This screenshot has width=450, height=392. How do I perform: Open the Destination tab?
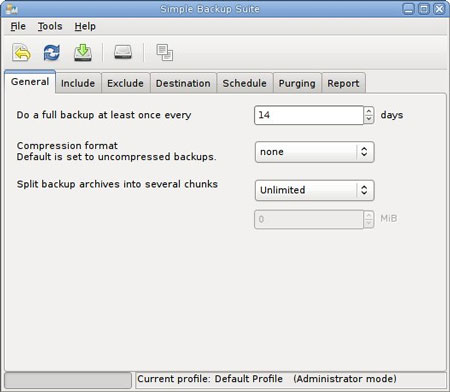[183, 83]
